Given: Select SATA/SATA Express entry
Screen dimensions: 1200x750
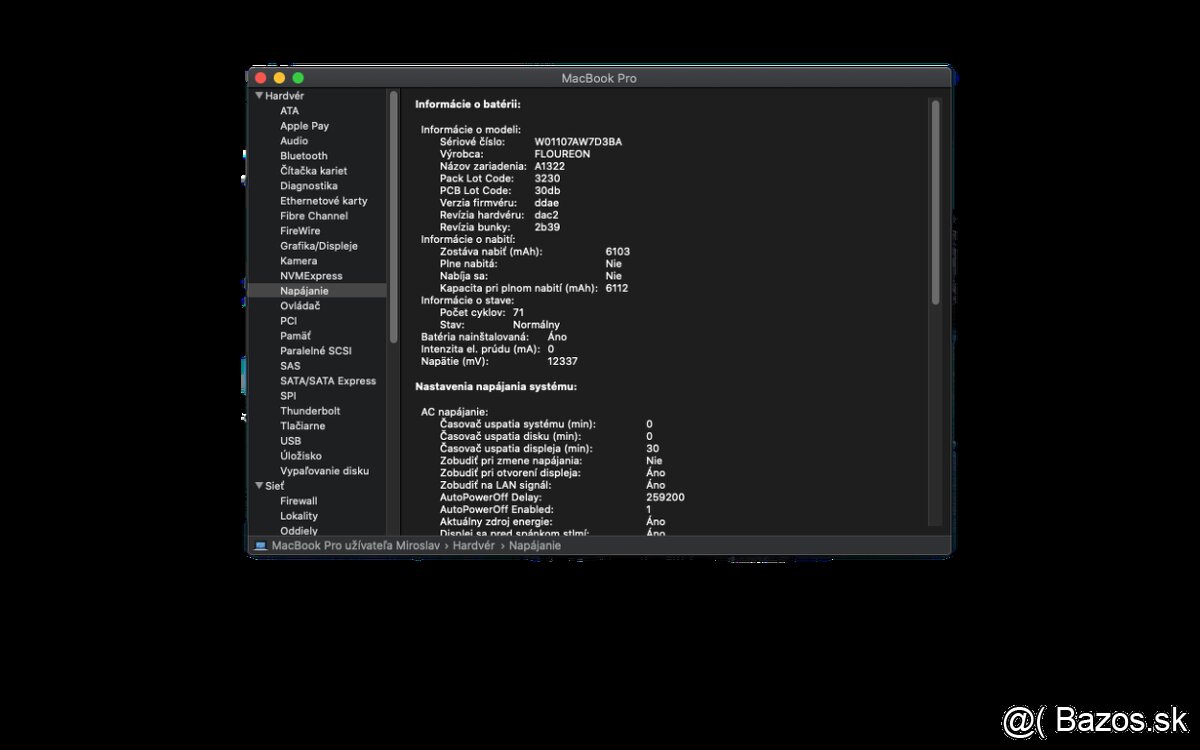Looking at the screenshot, I should point(328,380).
